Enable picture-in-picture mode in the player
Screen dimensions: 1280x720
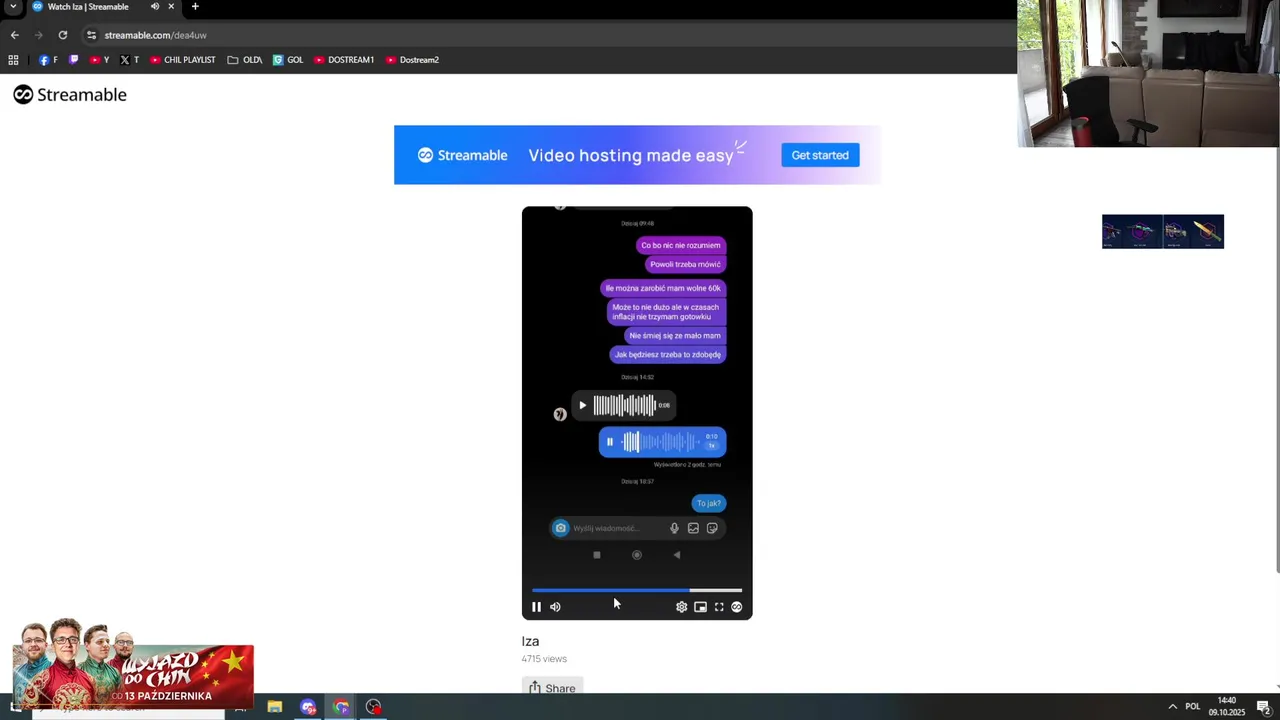click(x=700, y=607)
